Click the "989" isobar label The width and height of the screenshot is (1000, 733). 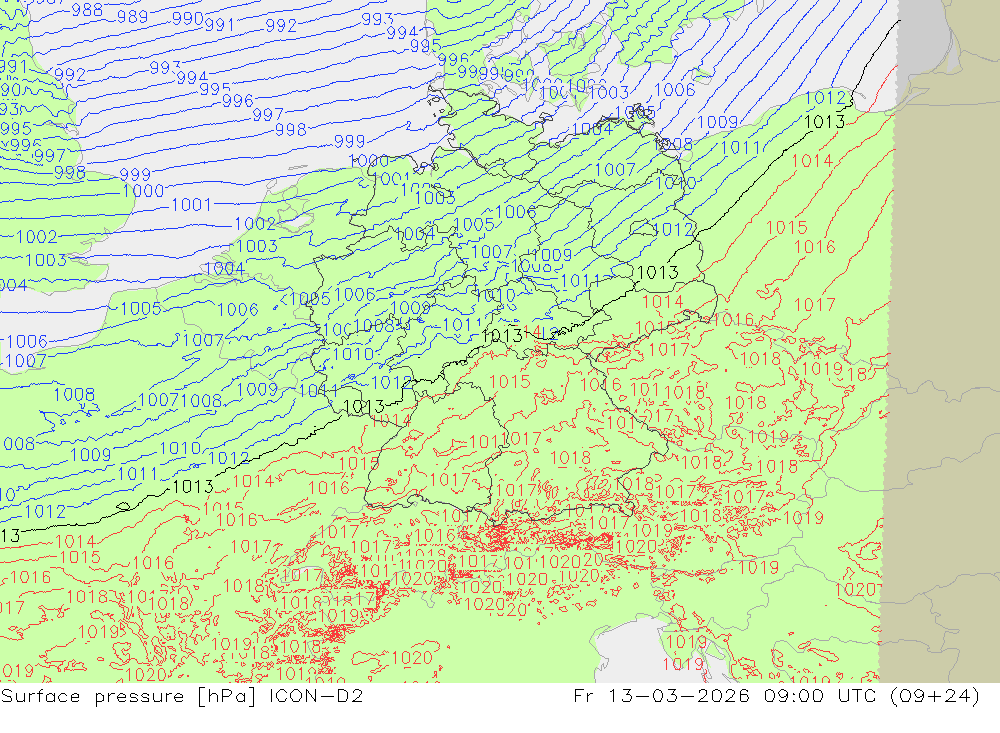point(133,16)
